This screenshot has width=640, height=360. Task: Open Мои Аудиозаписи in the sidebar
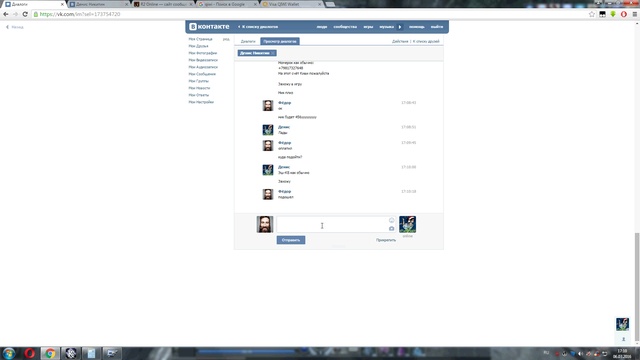(x=203, y=67)
